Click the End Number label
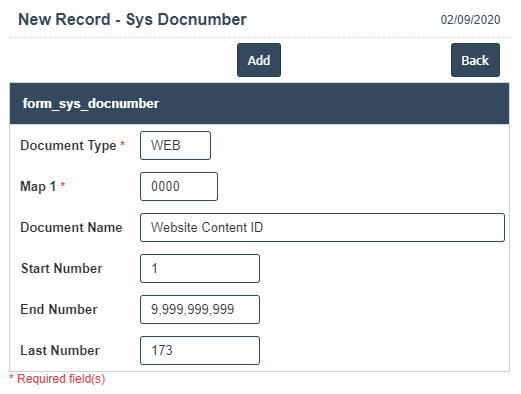Screen dimensions: 521x394 point(59,309)
